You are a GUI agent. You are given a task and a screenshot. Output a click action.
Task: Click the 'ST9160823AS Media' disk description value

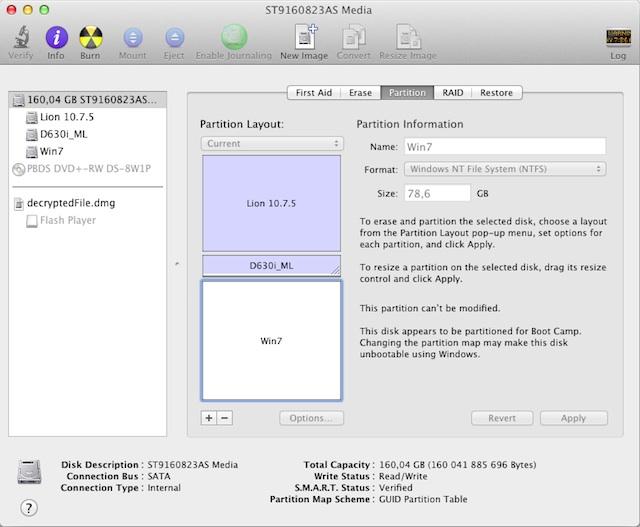click(193, 465)
